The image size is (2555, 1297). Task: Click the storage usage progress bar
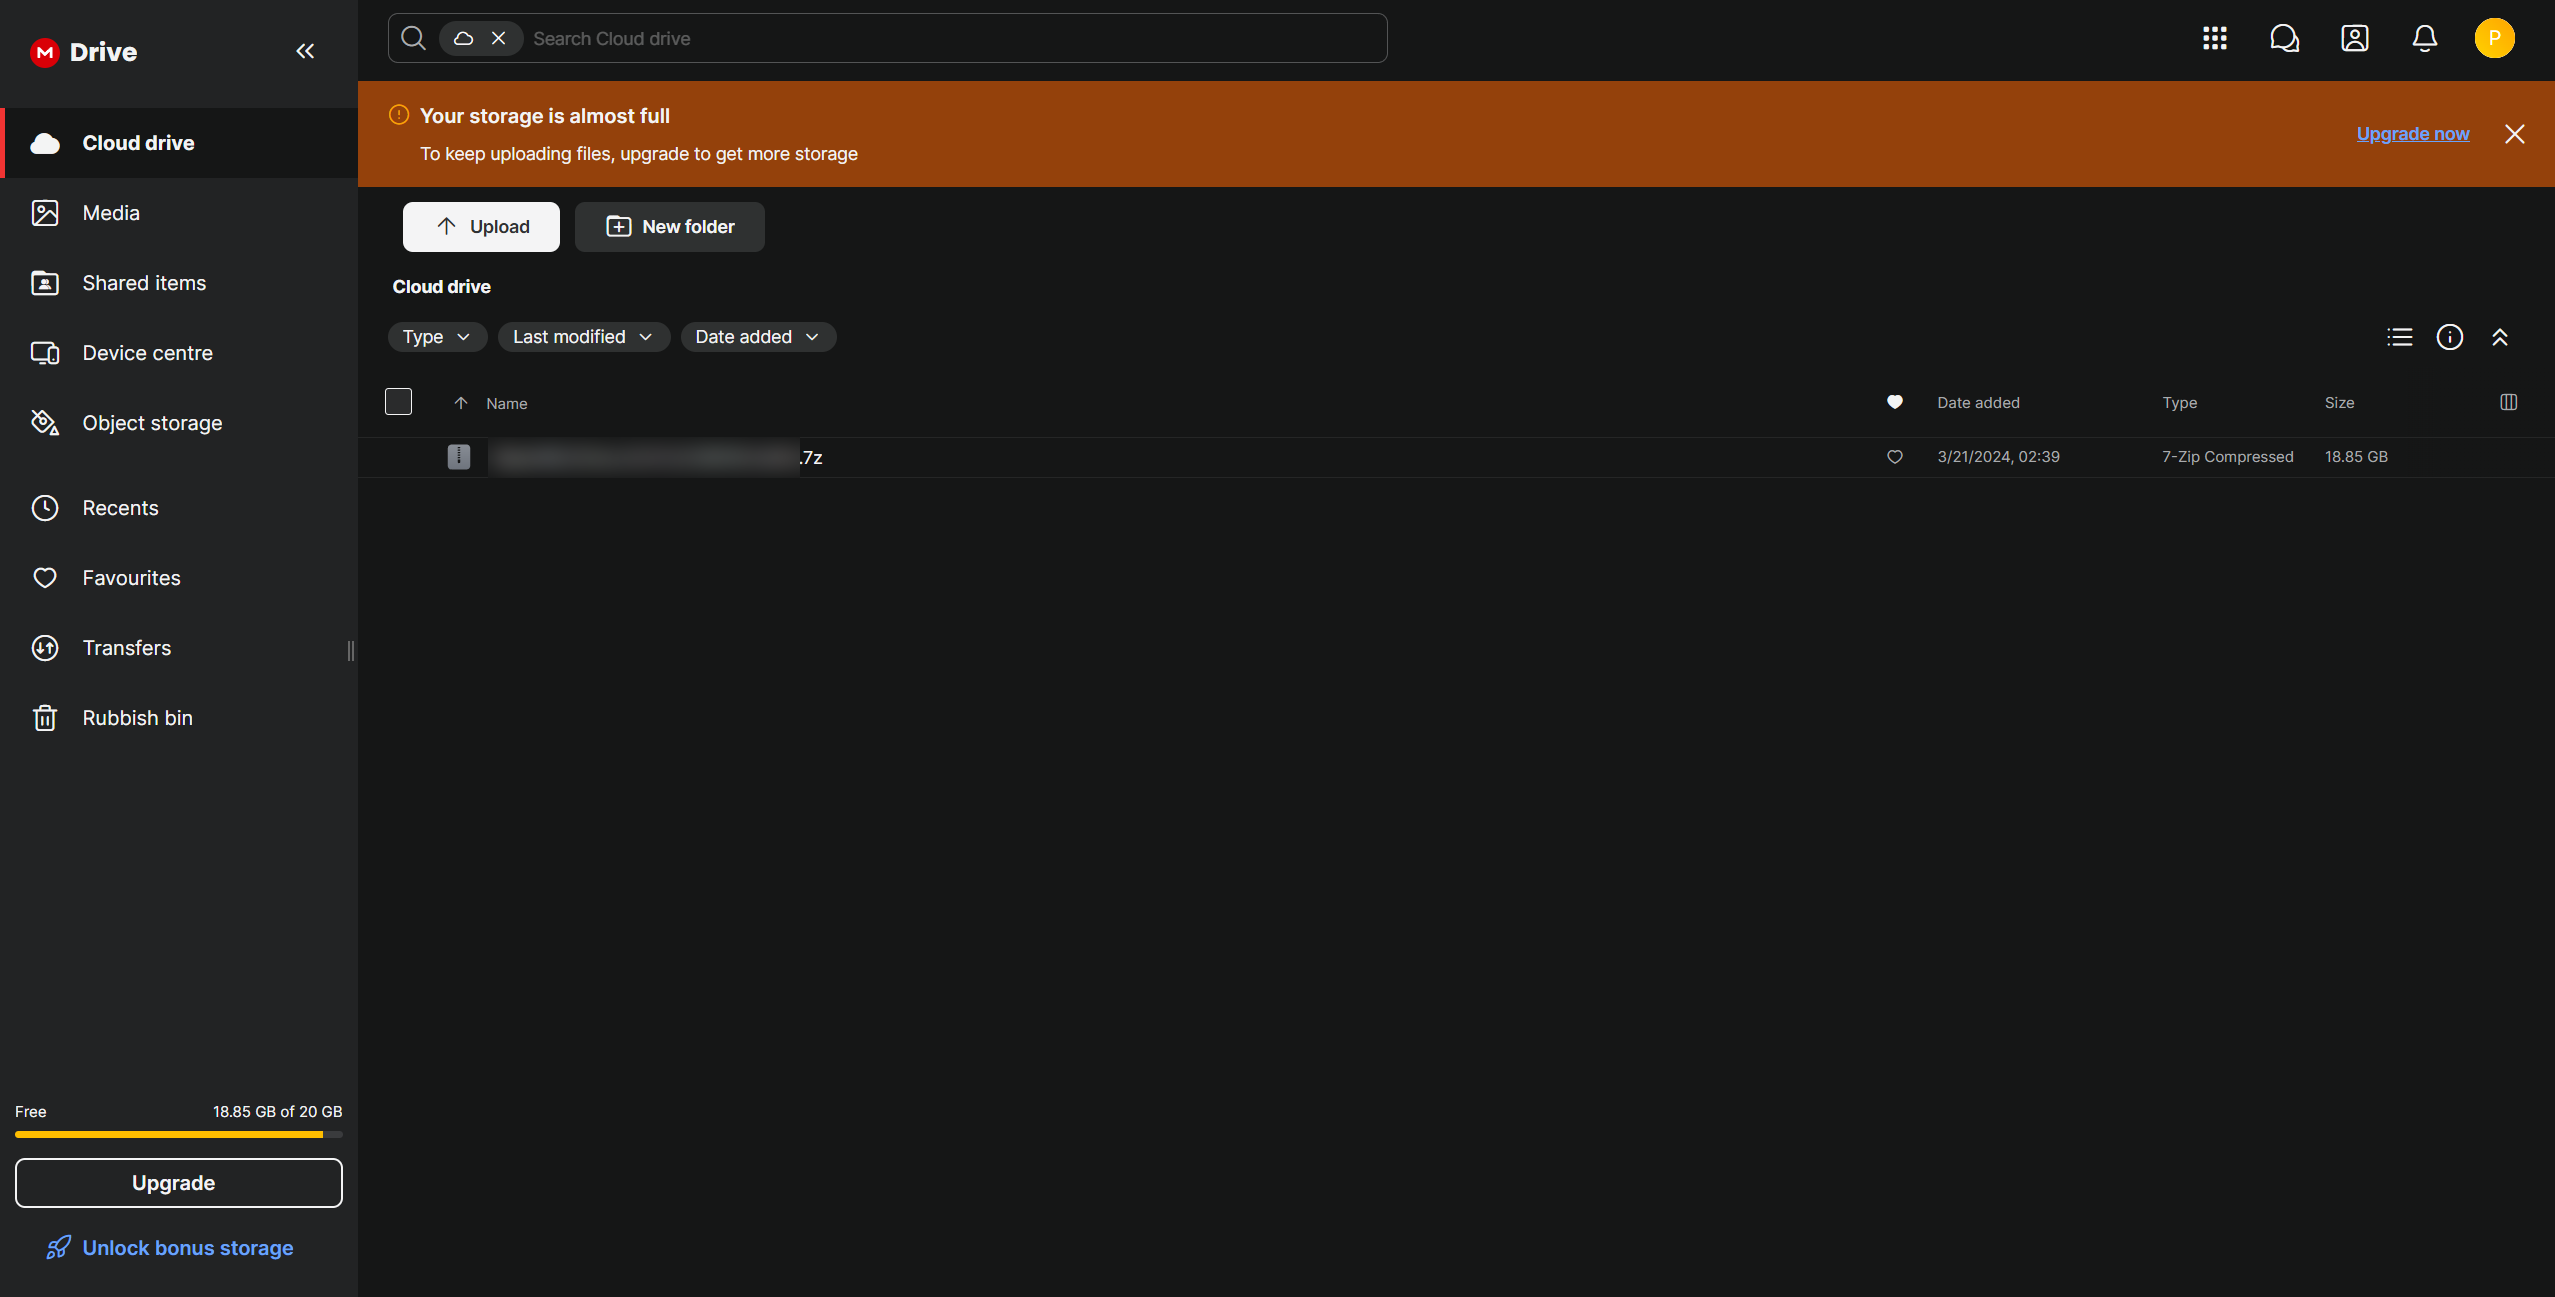(178, 1135)
